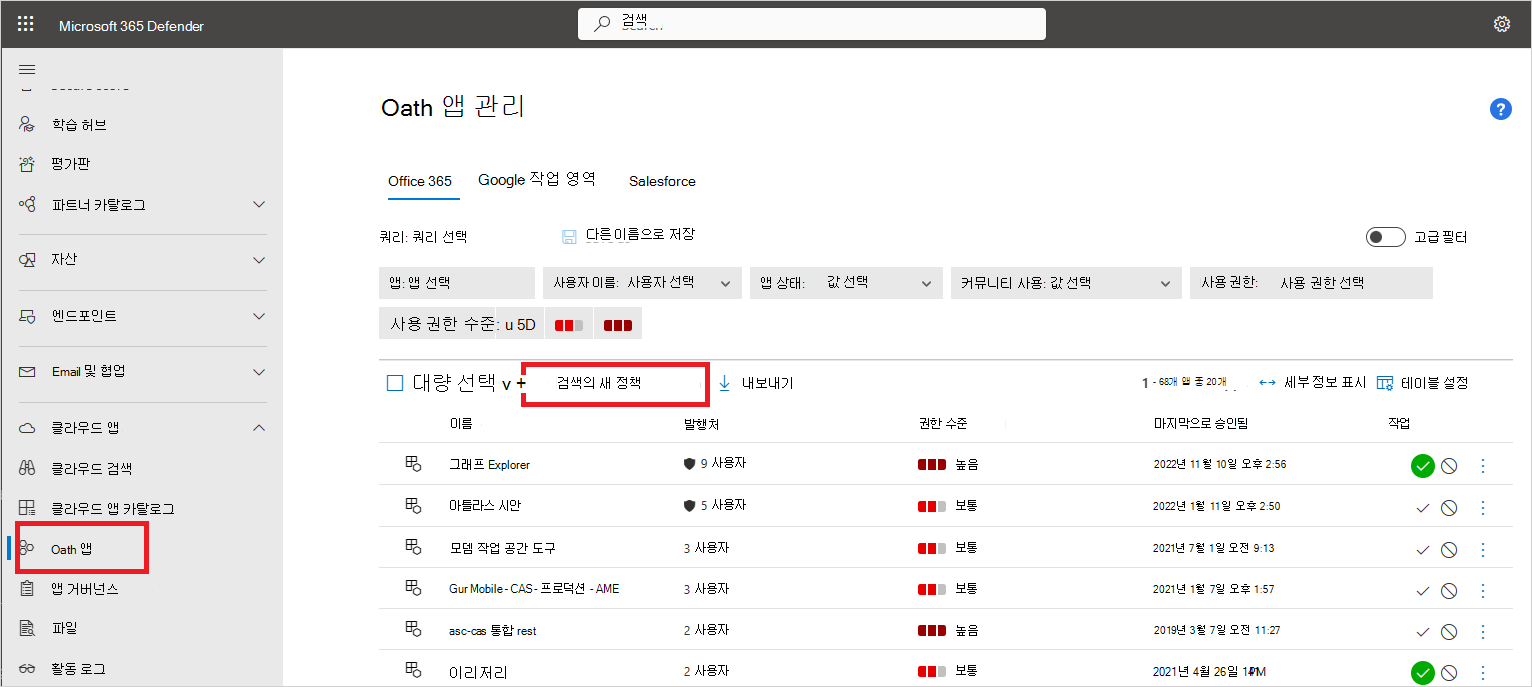1532x687 pixels.
Task: Click the 학습 허브 sidebar icon
Action: click(x=27, y=125)
